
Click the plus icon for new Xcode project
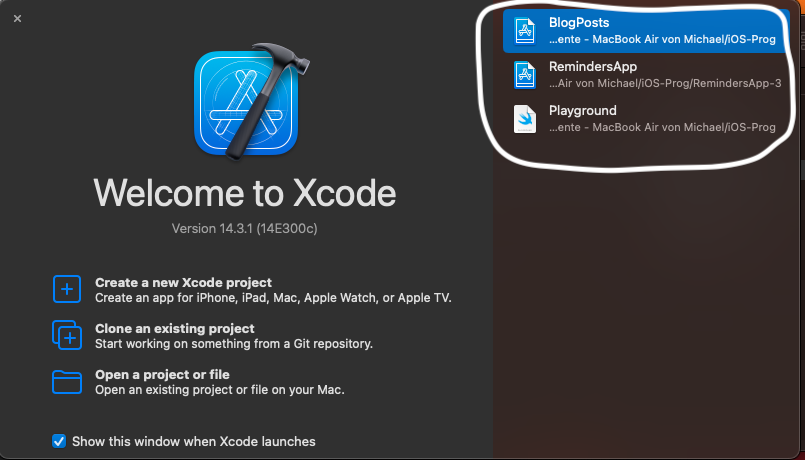pos(67,289)
